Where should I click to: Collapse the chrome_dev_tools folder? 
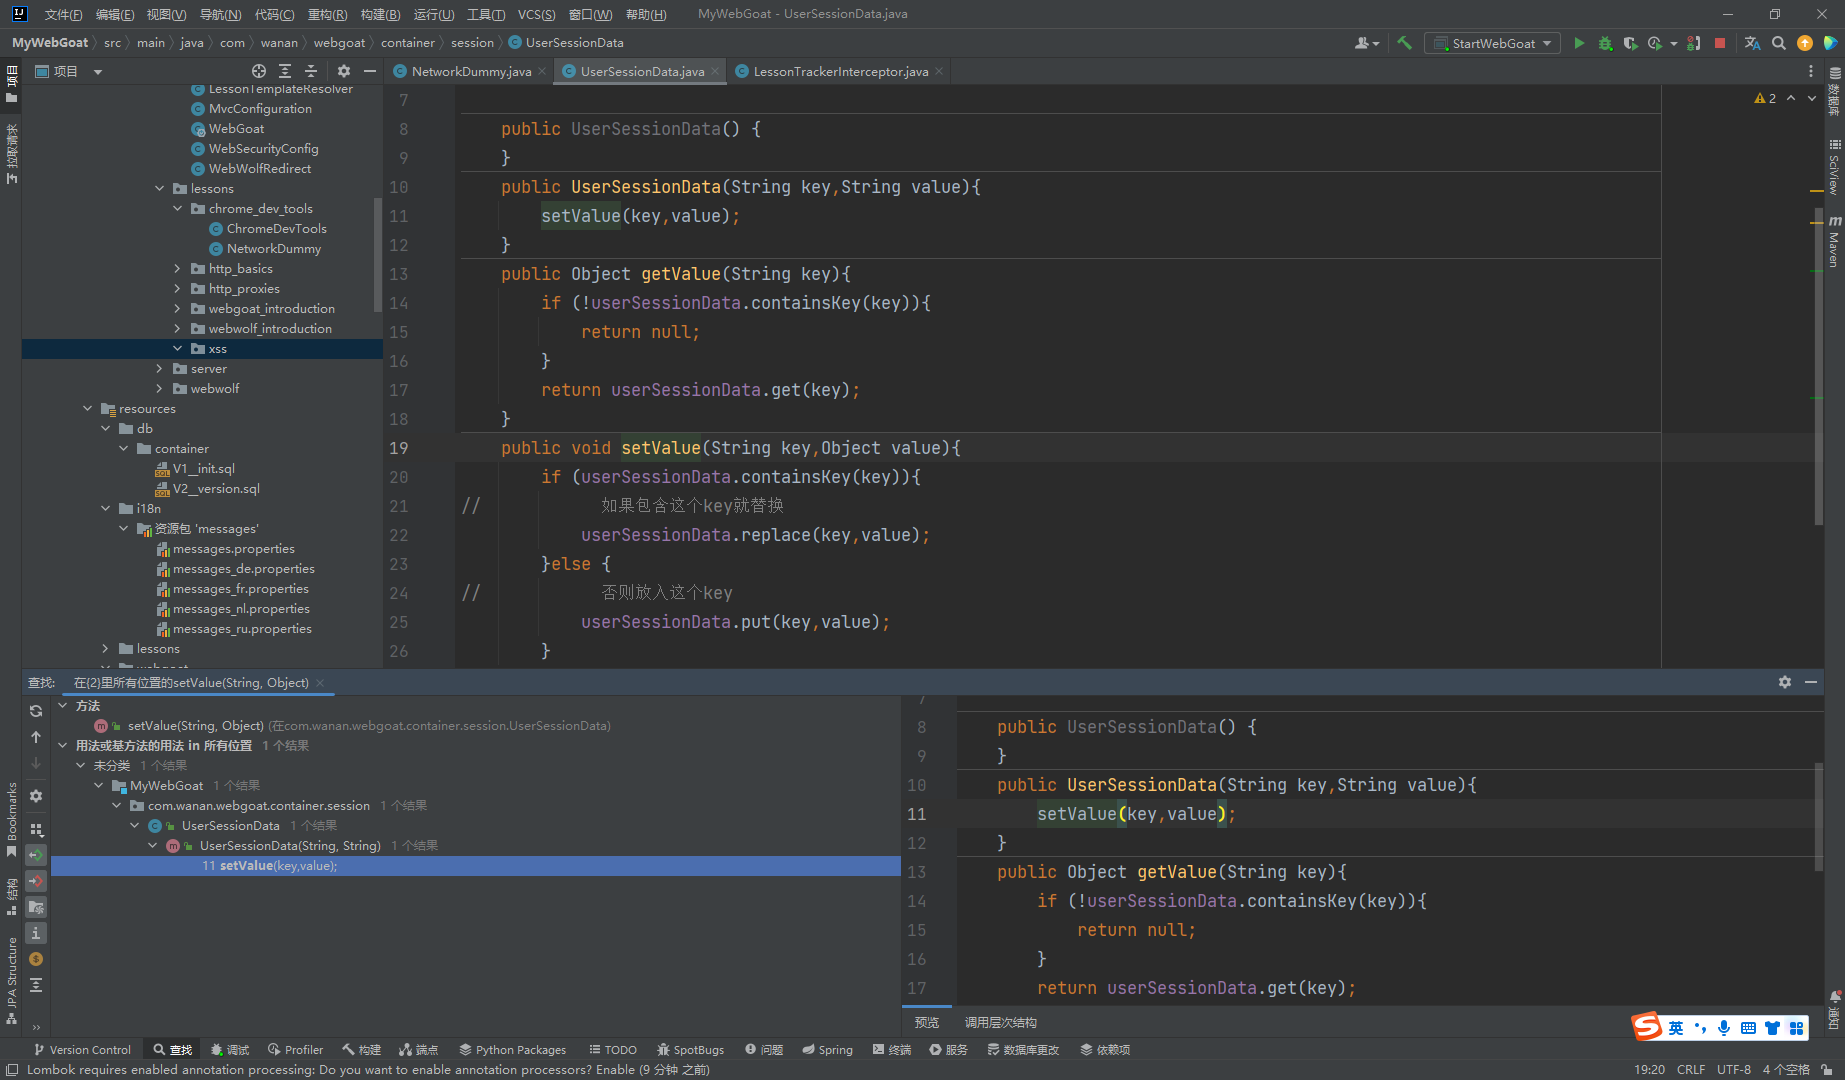click(178, 208)
